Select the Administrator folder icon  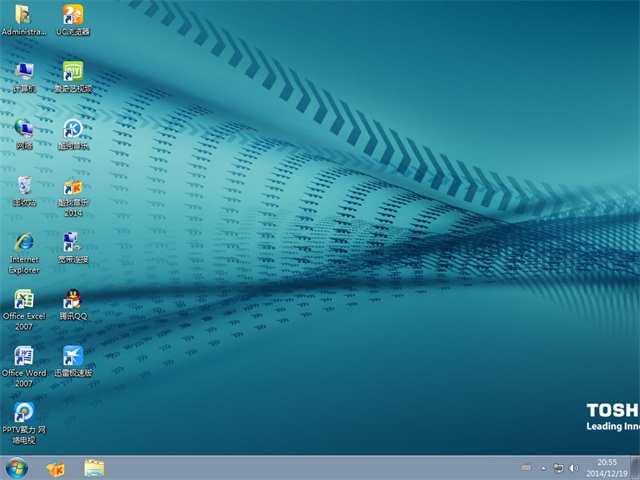click(23, 16)
